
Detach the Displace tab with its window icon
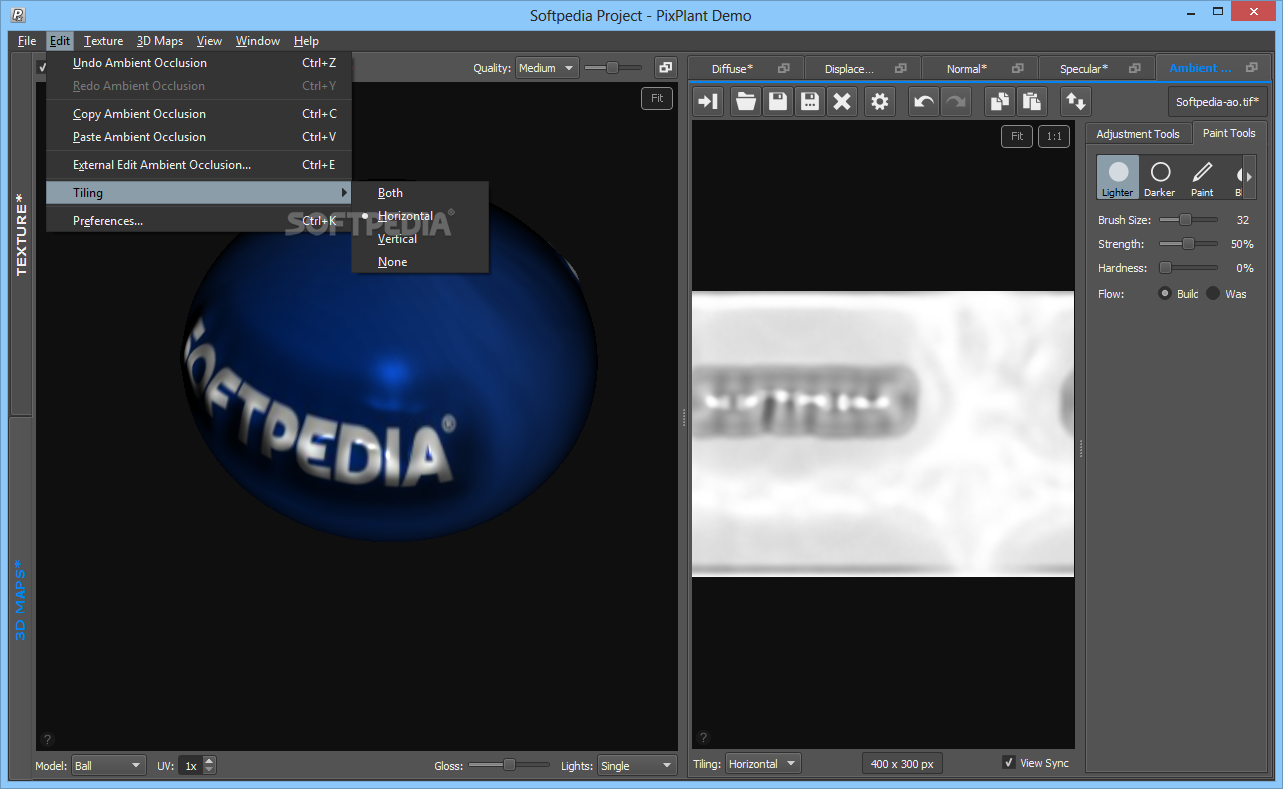pos(901,68)
